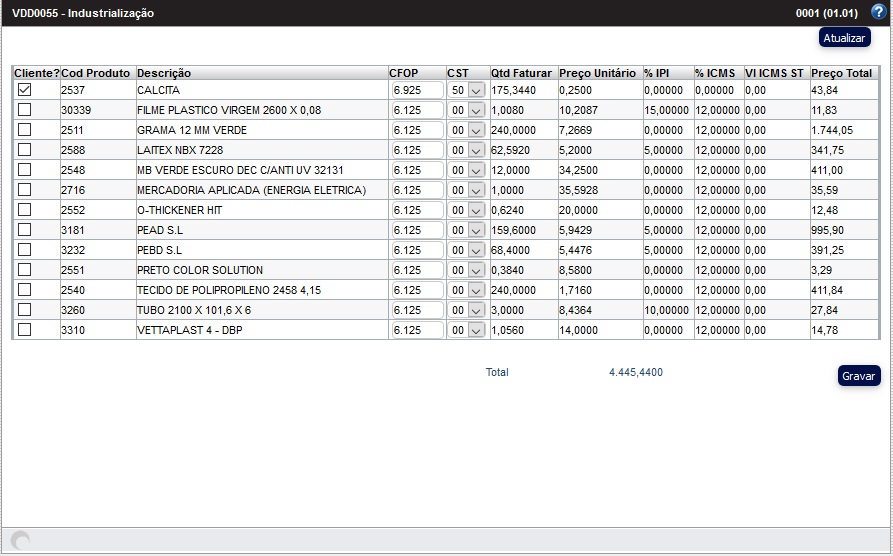The width and height of the screenshot is (893, 556).
Task: Check the Cliente box for O-THICKENER HIT
Action: click(x=25, y=210)
